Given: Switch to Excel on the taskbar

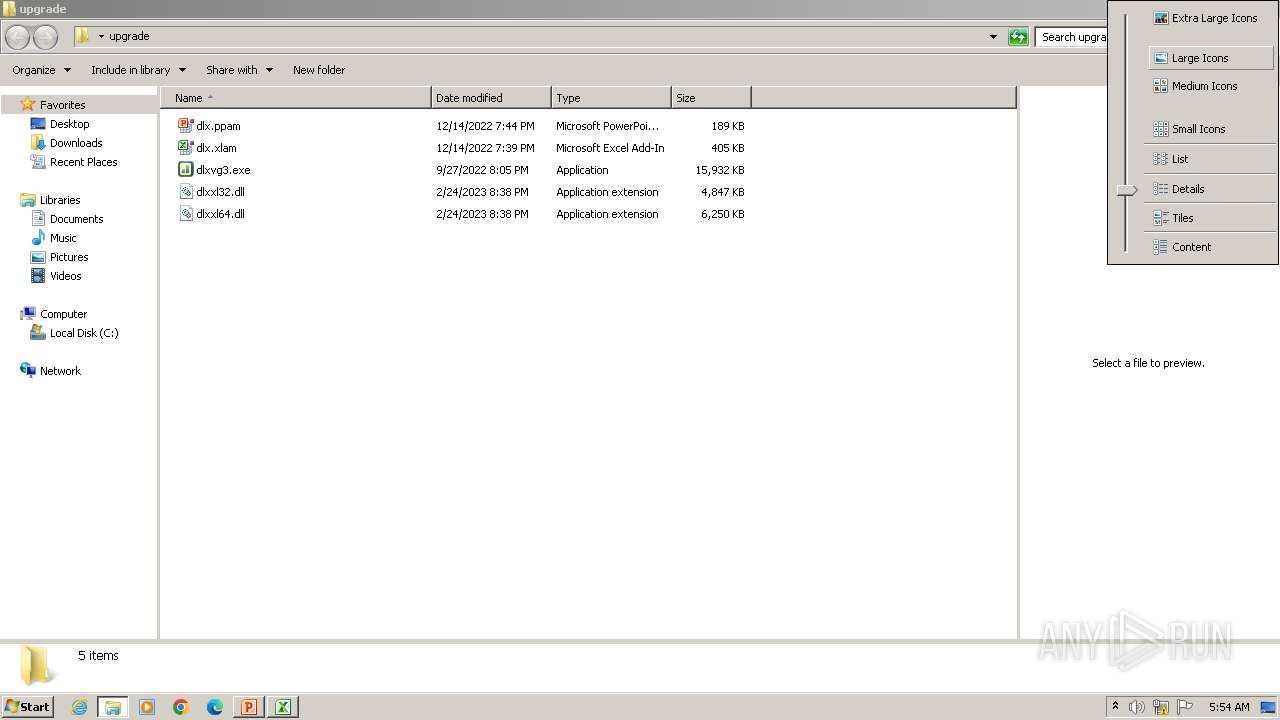Looking at the screenshot, I should [x=283, y=707].
